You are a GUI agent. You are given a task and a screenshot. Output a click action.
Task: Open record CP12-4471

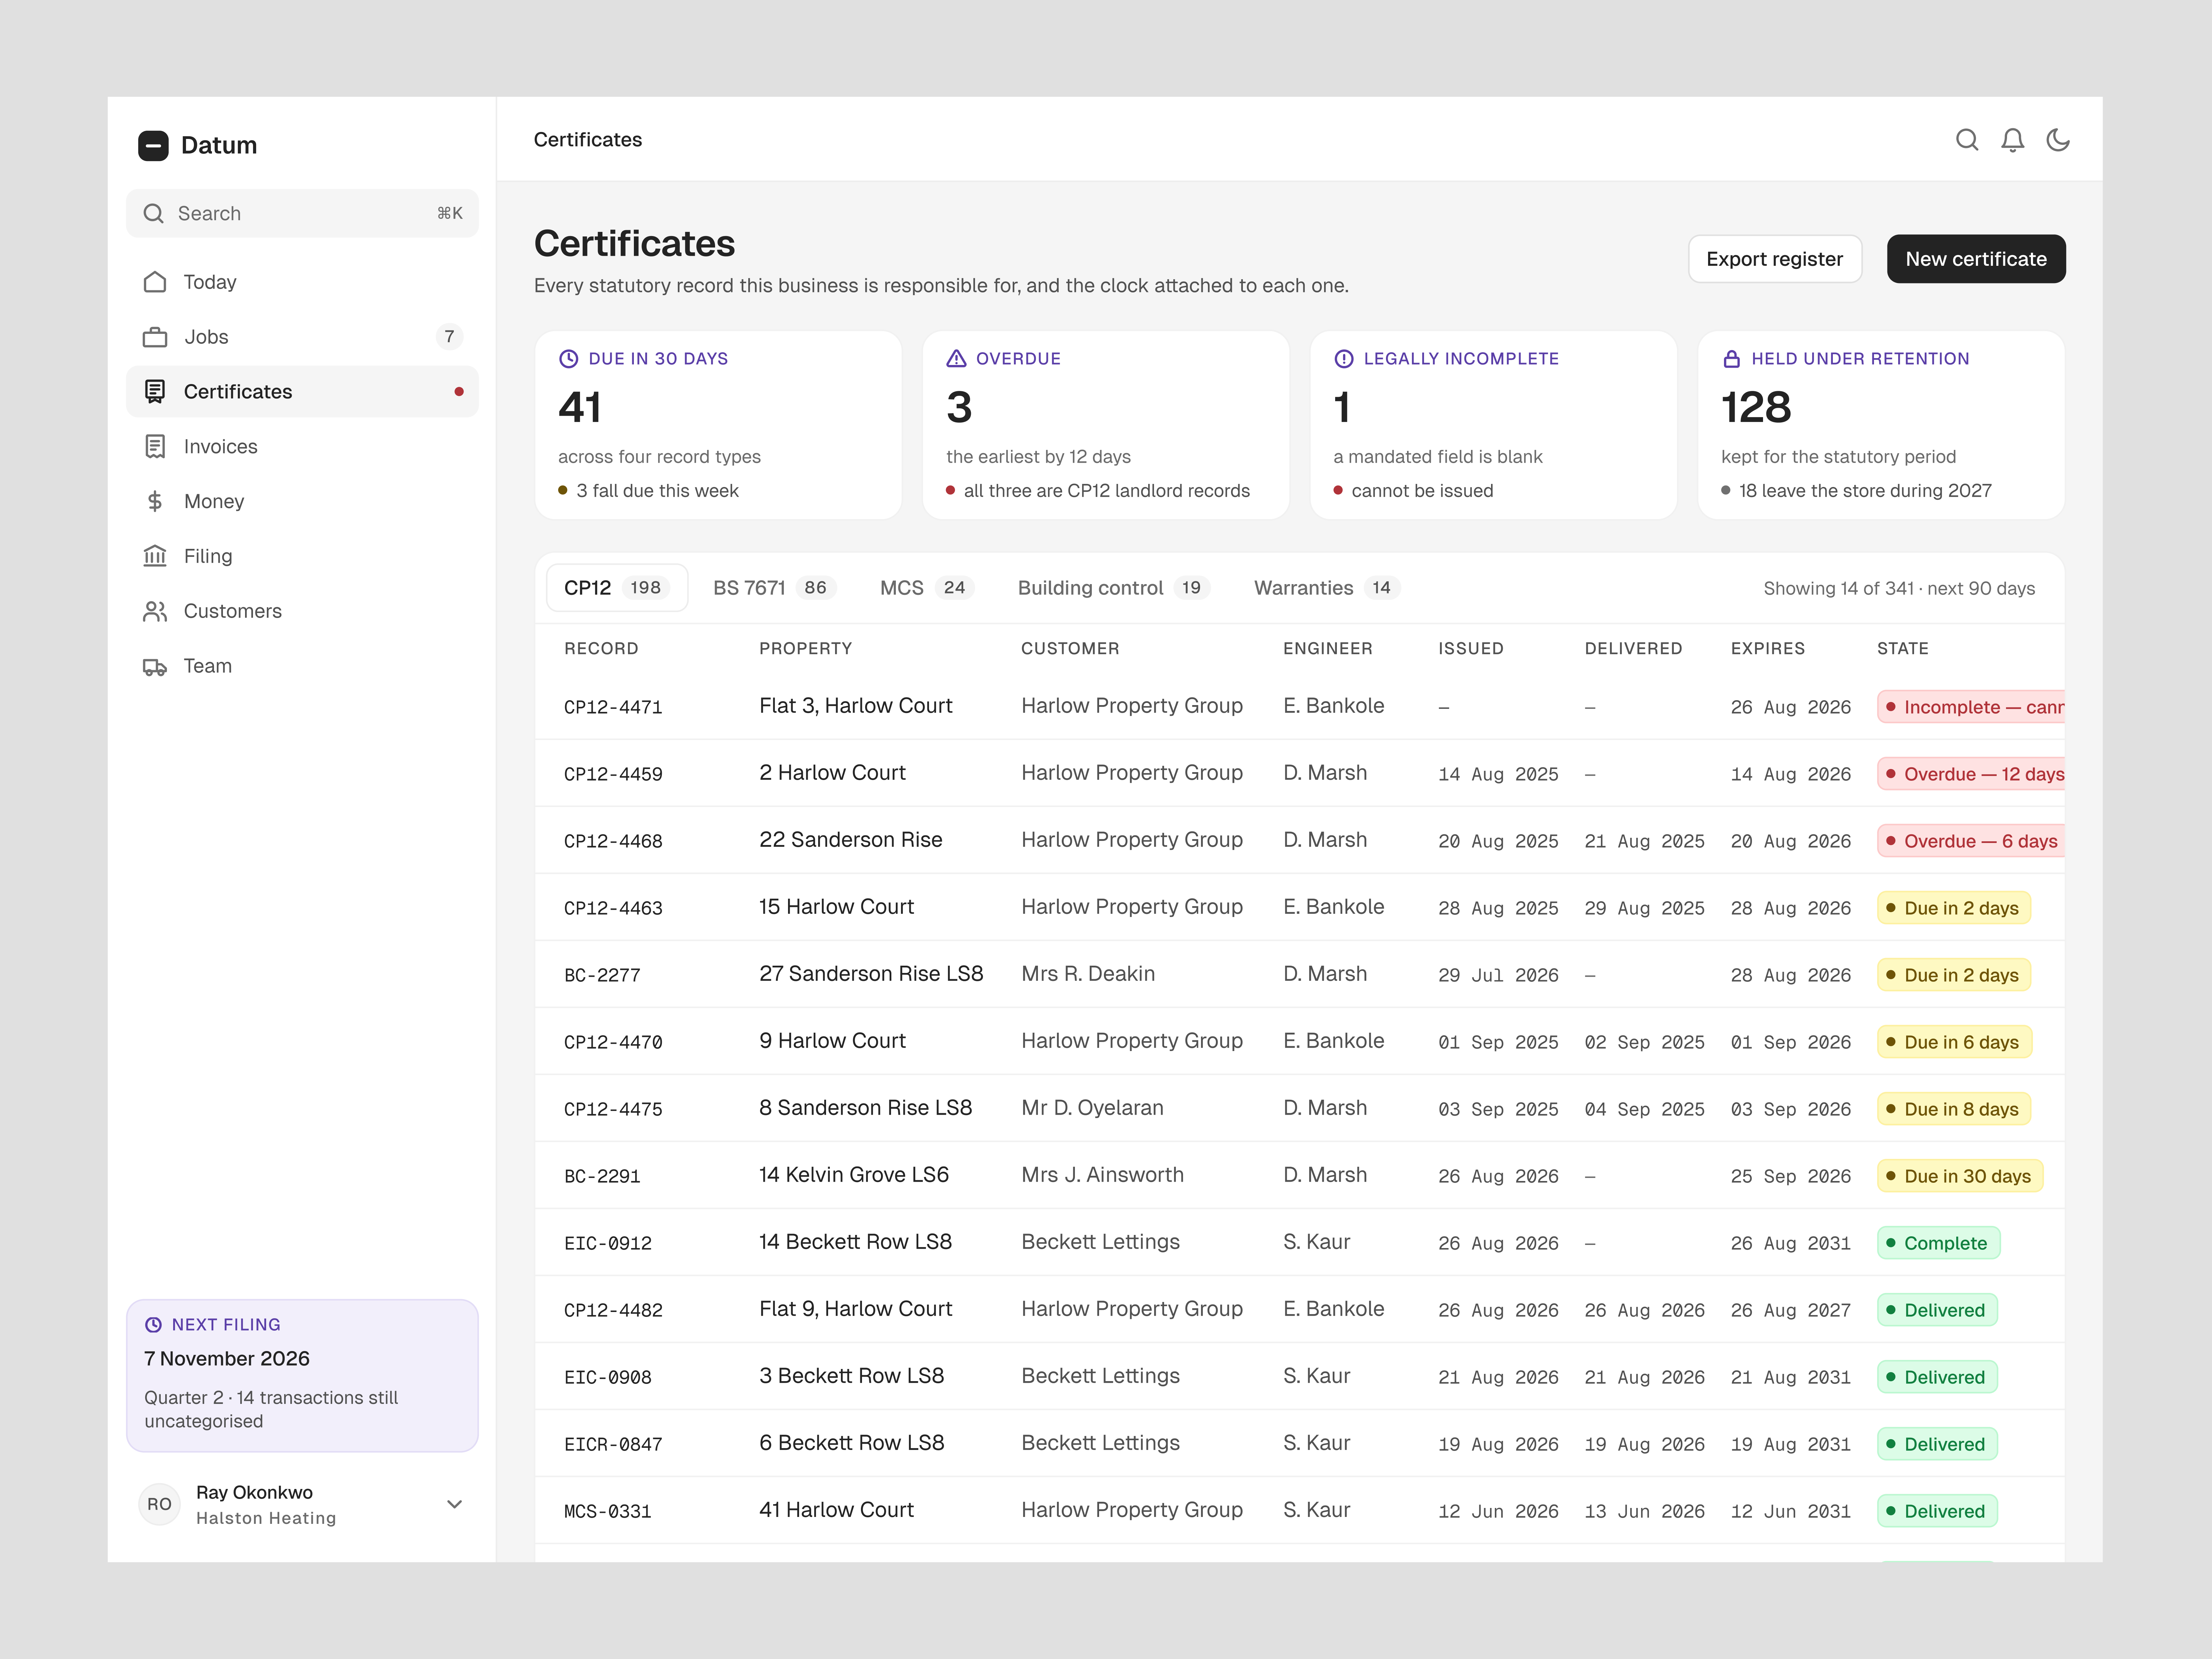click(613, 707)
